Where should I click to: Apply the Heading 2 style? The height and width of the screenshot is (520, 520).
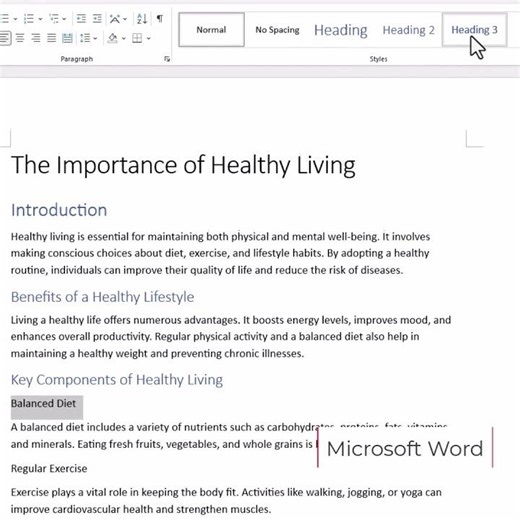coord(408,30)
